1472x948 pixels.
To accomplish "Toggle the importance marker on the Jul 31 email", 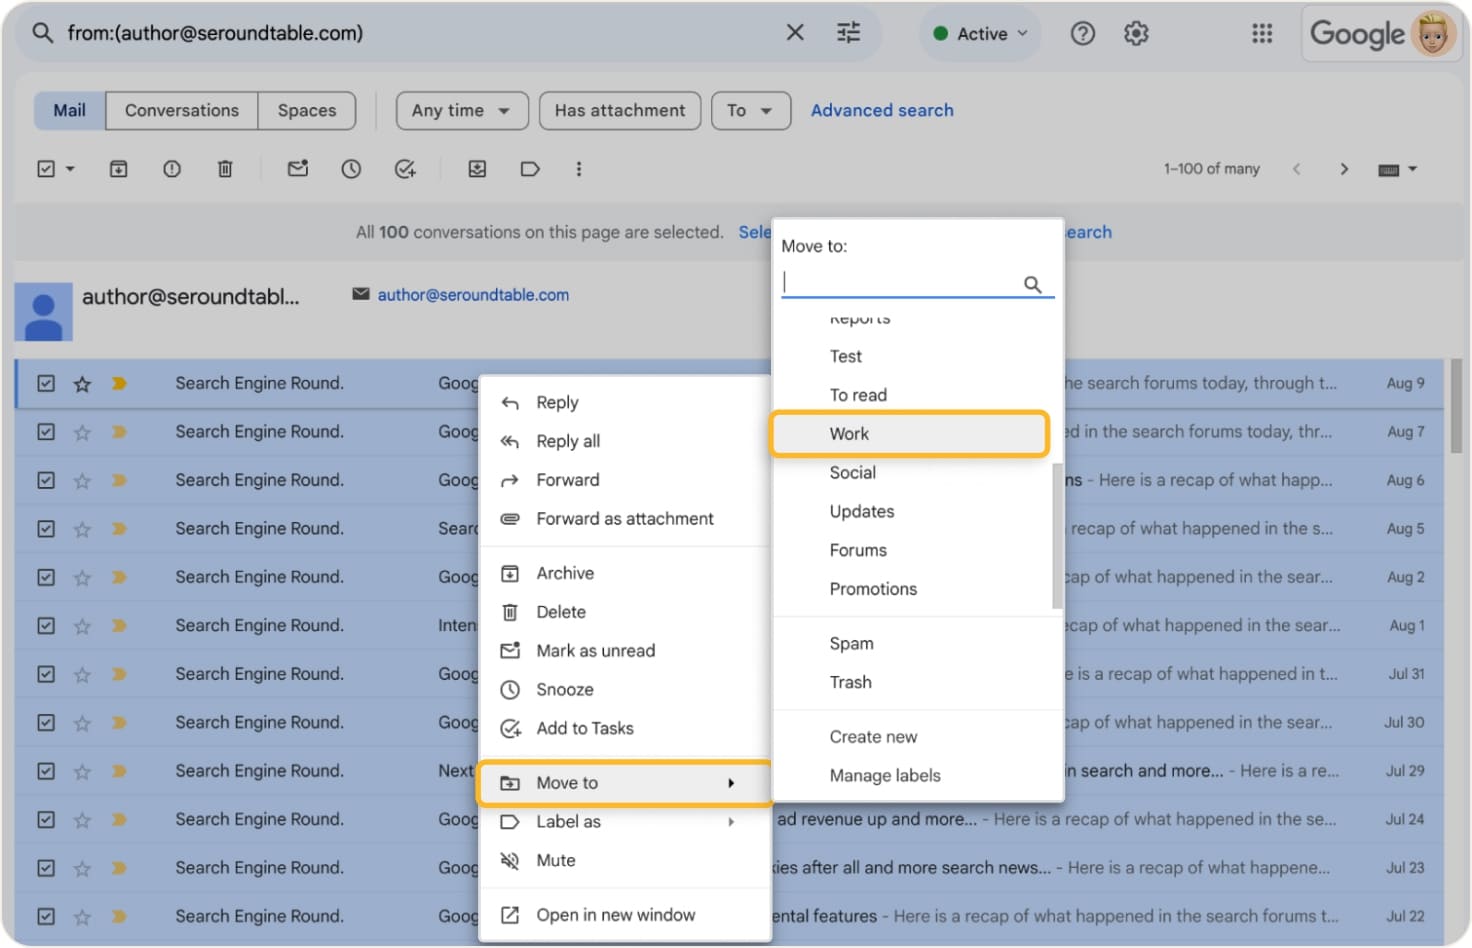I will tap(119, 673).
